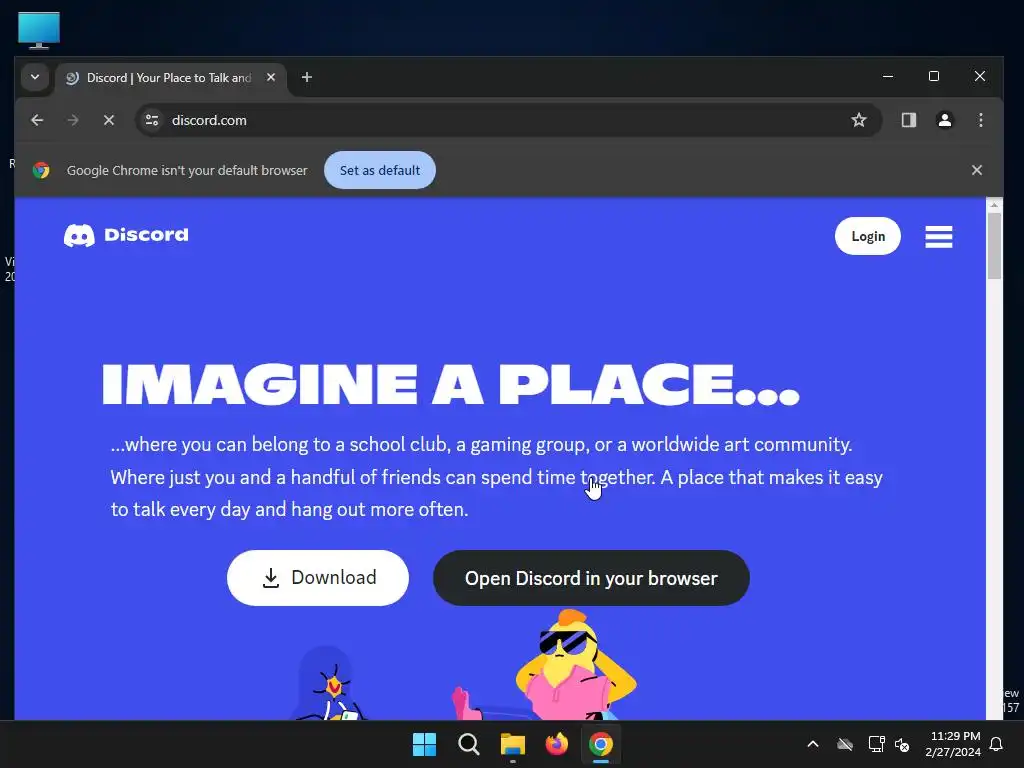The image size is (1024, 768).
Task: Click the page vertical scrollbar thumb
Action: tap(994, 246)
